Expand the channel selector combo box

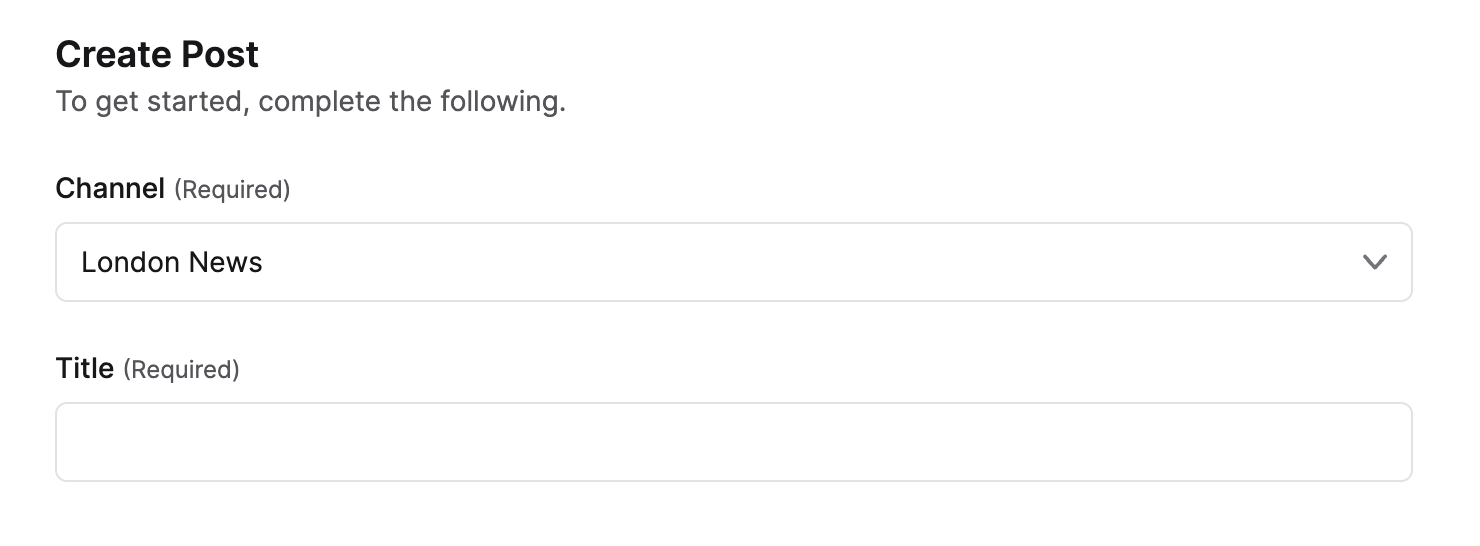733,262
